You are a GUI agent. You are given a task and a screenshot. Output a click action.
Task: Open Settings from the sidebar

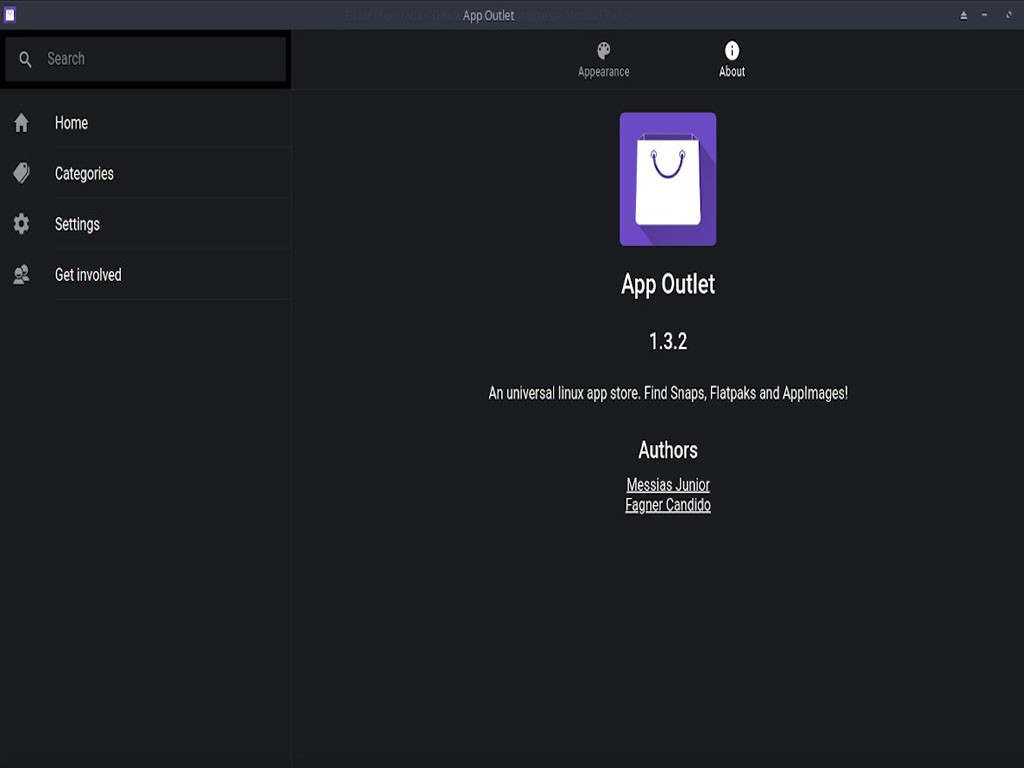tap(77, 223)
